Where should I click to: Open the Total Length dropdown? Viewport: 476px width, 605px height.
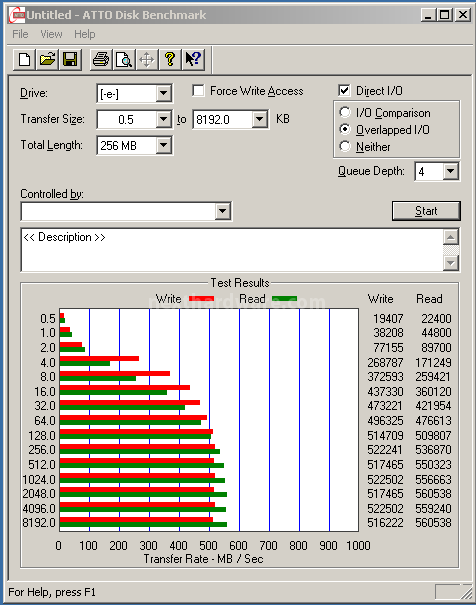pyautogui.click(x=164, y=145)
